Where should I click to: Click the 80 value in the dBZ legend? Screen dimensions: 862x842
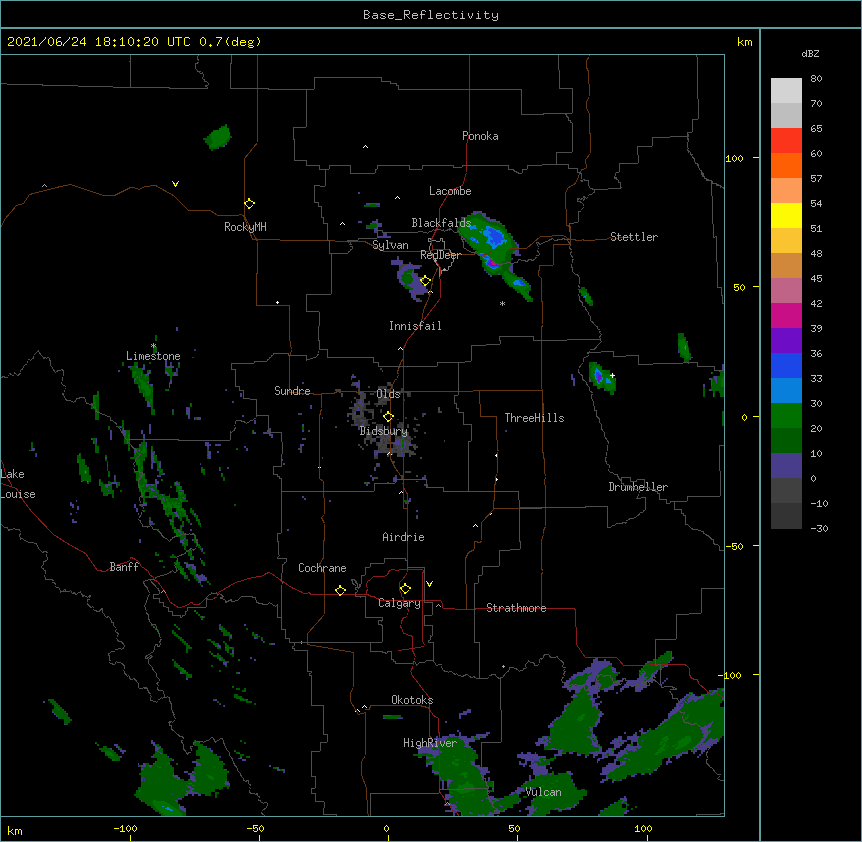point(816,79)
